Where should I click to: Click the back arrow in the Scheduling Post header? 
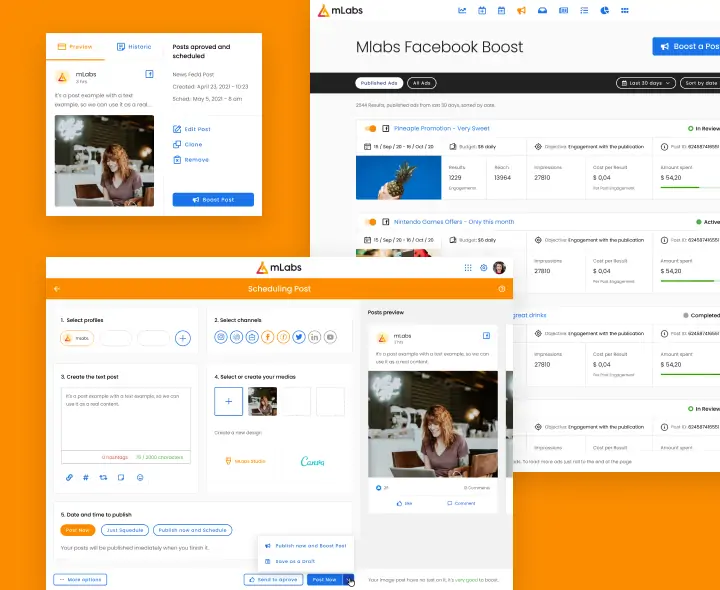[x=57, y=289]
